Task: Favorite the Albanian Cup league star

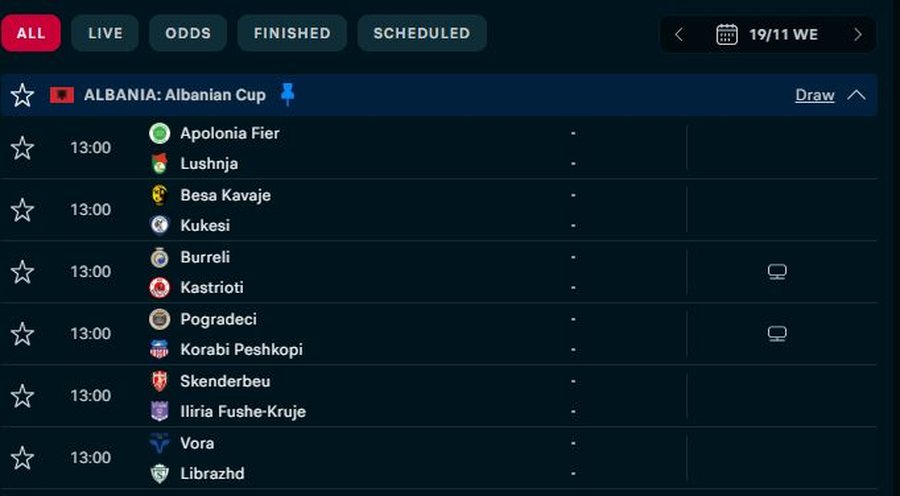Action: pyautogui.click(x=22, y=95)
